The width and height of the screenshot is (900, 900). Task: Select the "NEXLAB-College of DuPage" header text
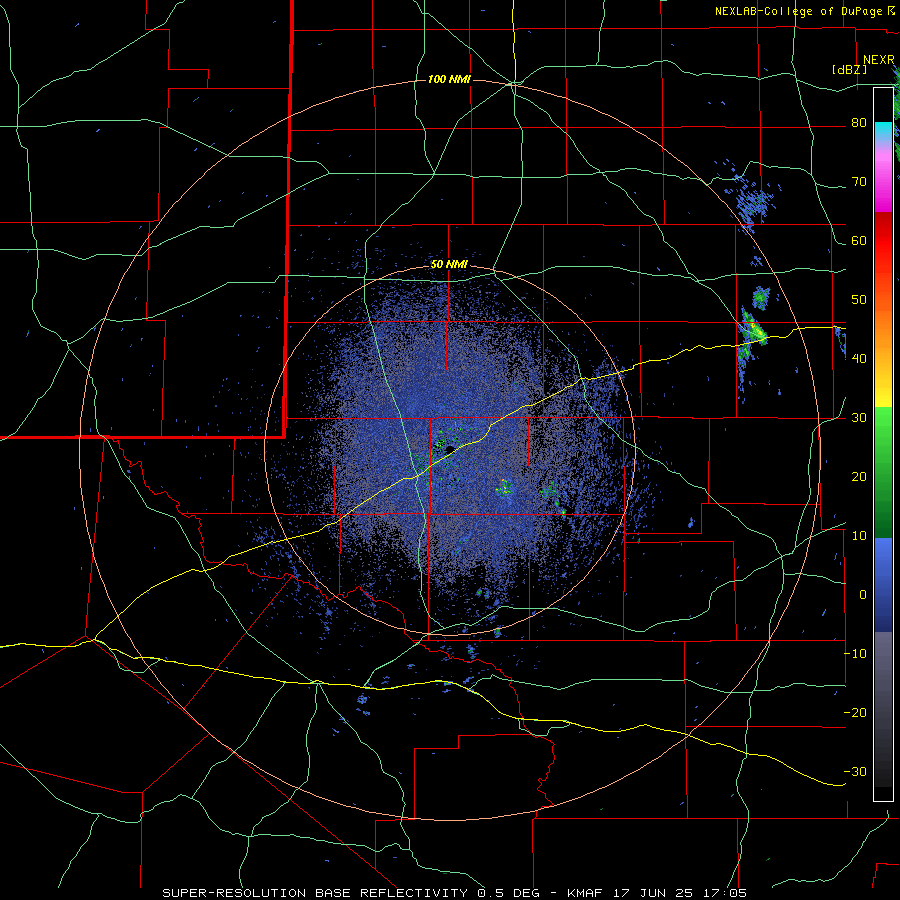[798, 11]
